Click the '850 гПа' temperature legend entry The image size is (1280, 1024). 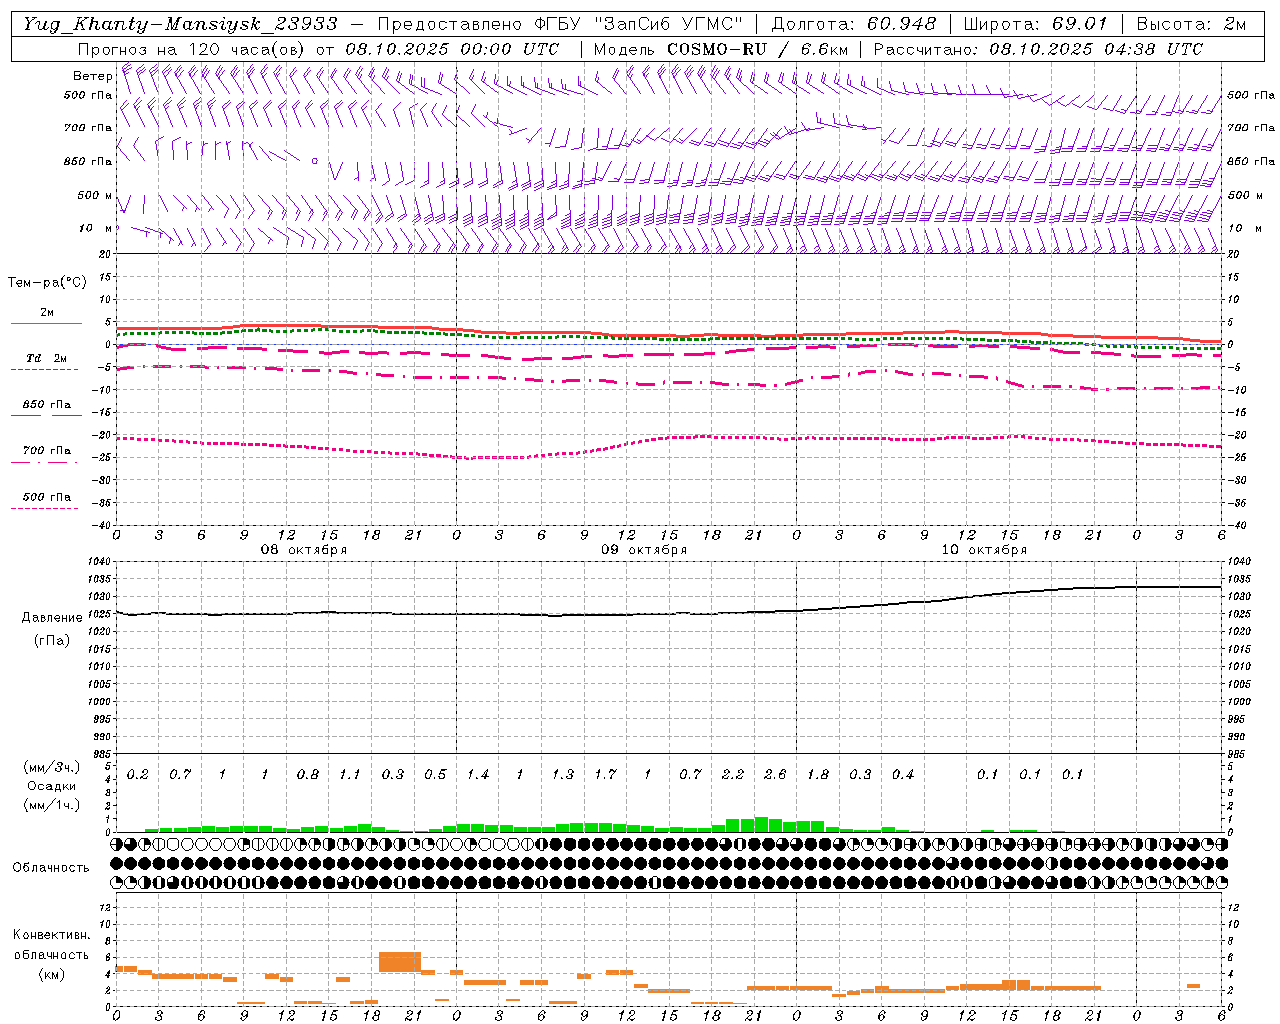(47, 405)
